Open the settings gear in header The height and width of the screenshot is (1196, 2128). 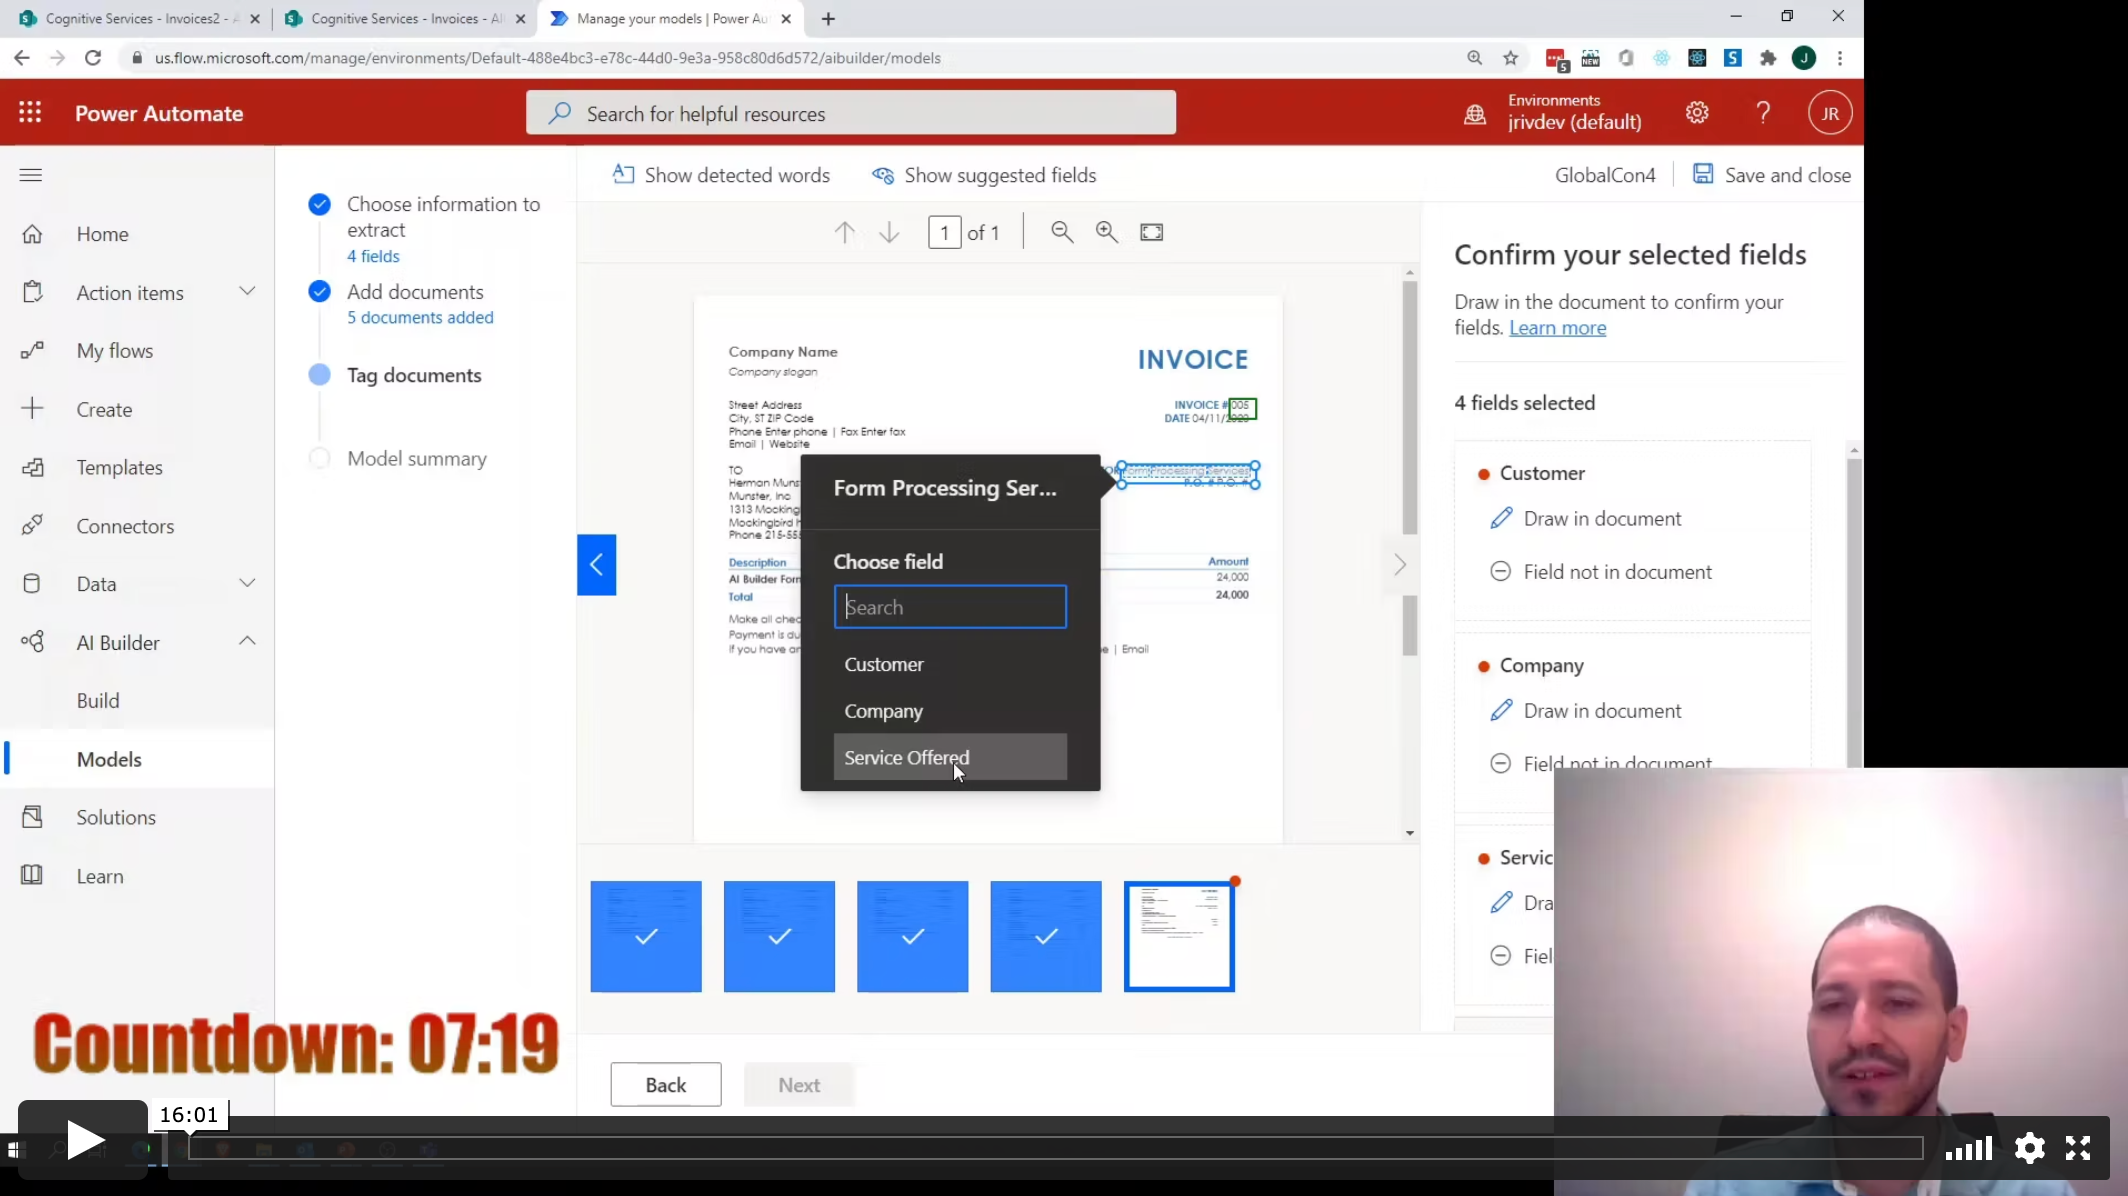[1697, 113]
